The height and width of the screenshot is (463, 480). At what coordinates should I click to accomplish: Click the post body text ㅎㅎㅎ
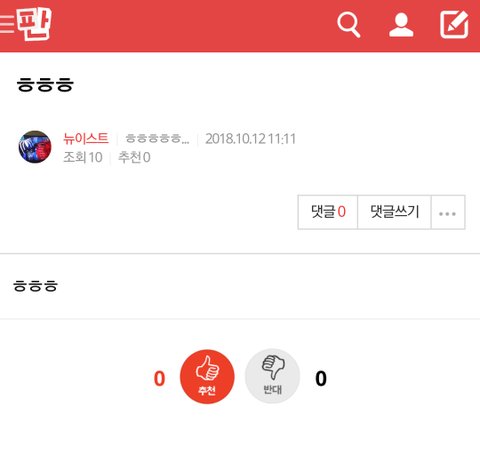pyautogui.click(x=36, y=286)
